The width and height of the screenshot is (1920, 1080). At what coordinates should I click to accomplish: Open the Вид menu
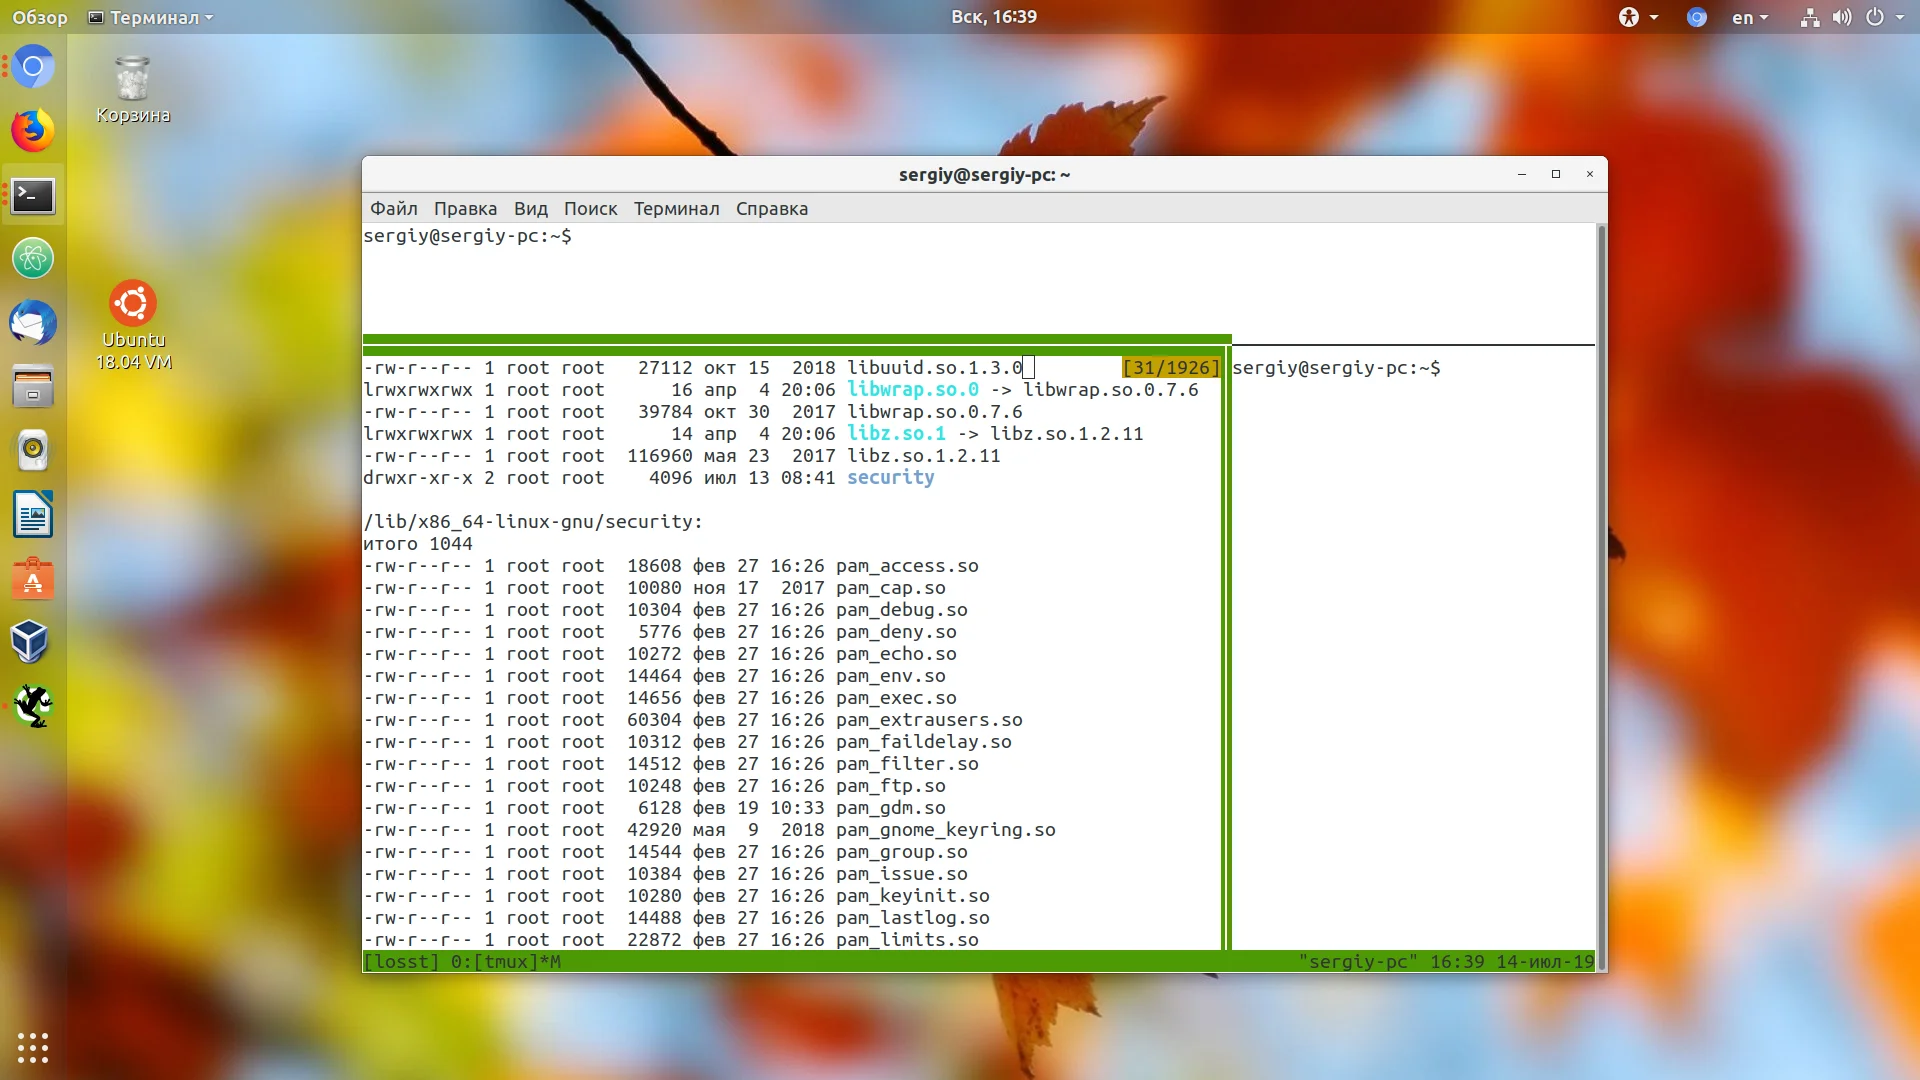(x=530, y=208)
